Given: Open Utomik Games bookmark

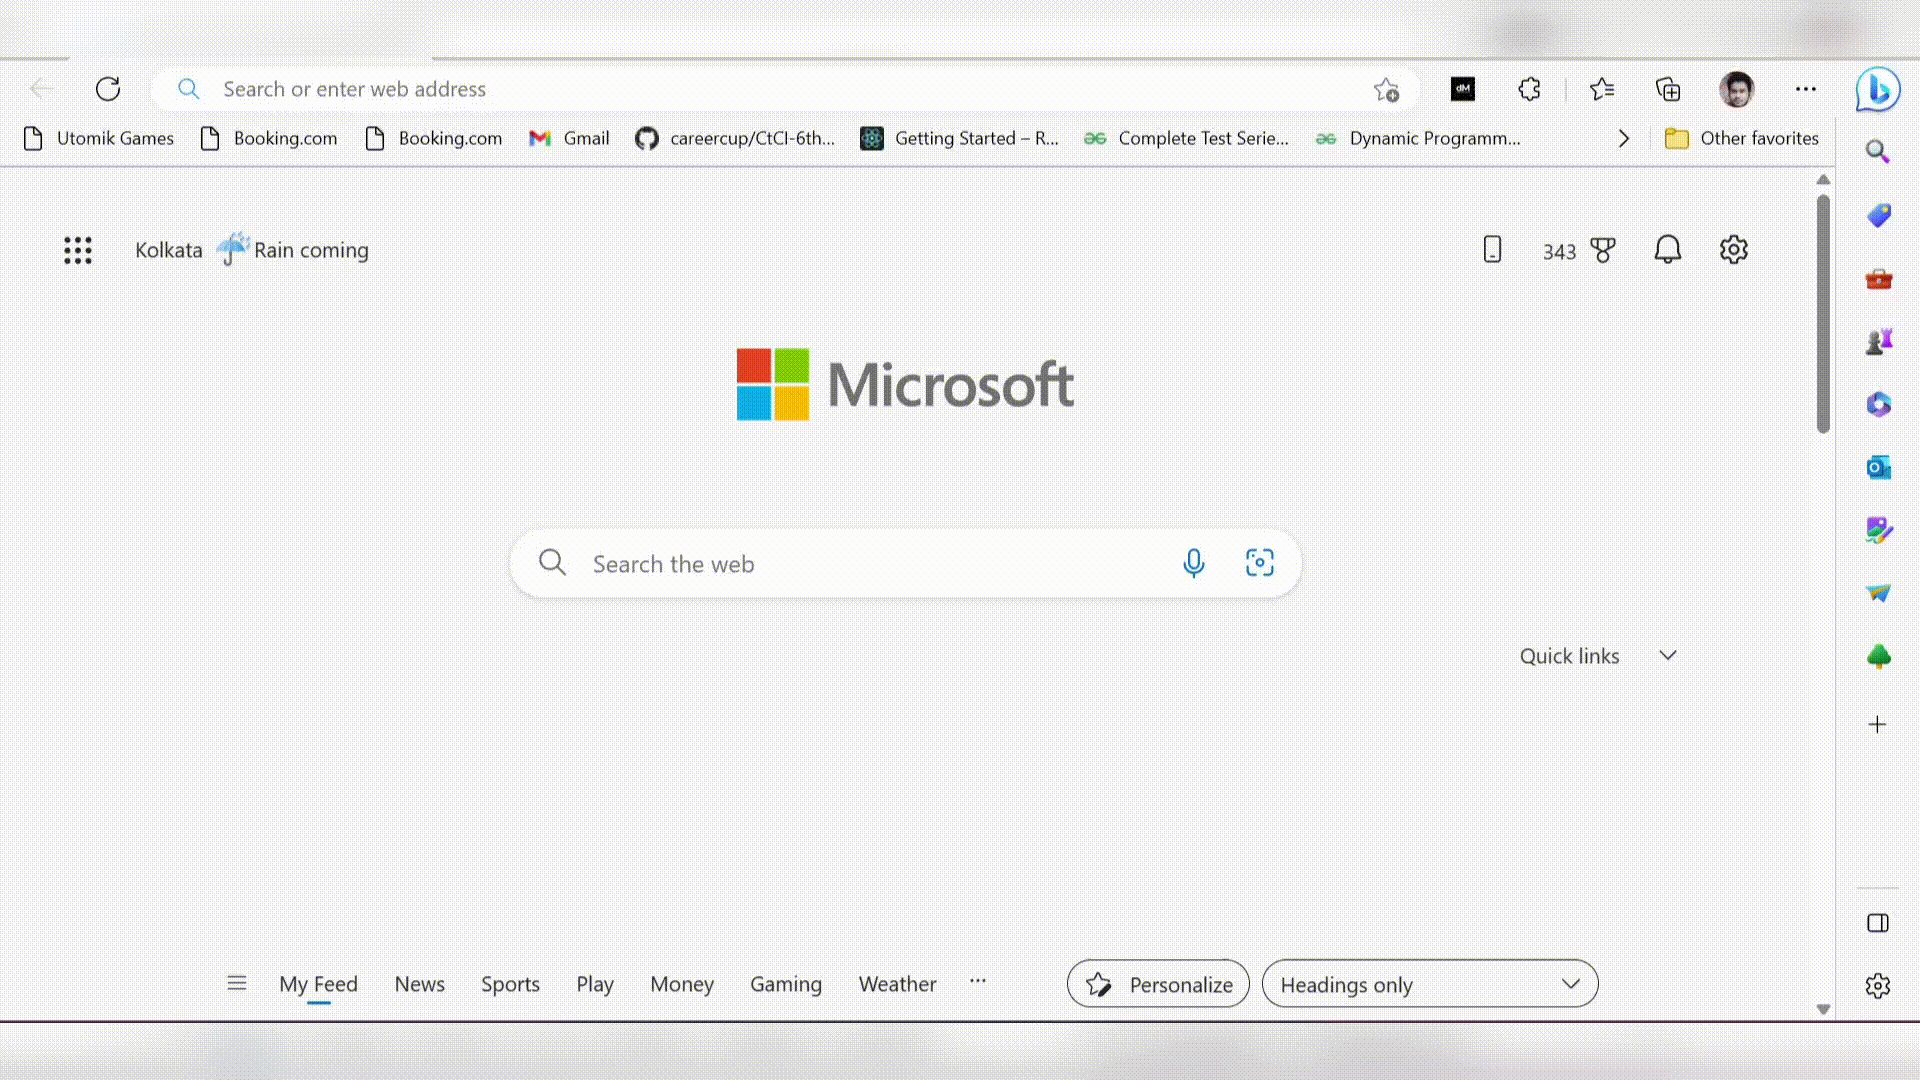Looking at the screenshot, I should [98, 138].
